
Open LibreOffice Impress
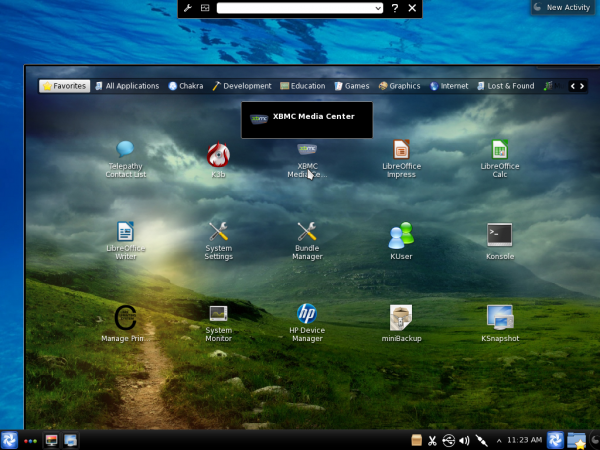tap(401, 159)
